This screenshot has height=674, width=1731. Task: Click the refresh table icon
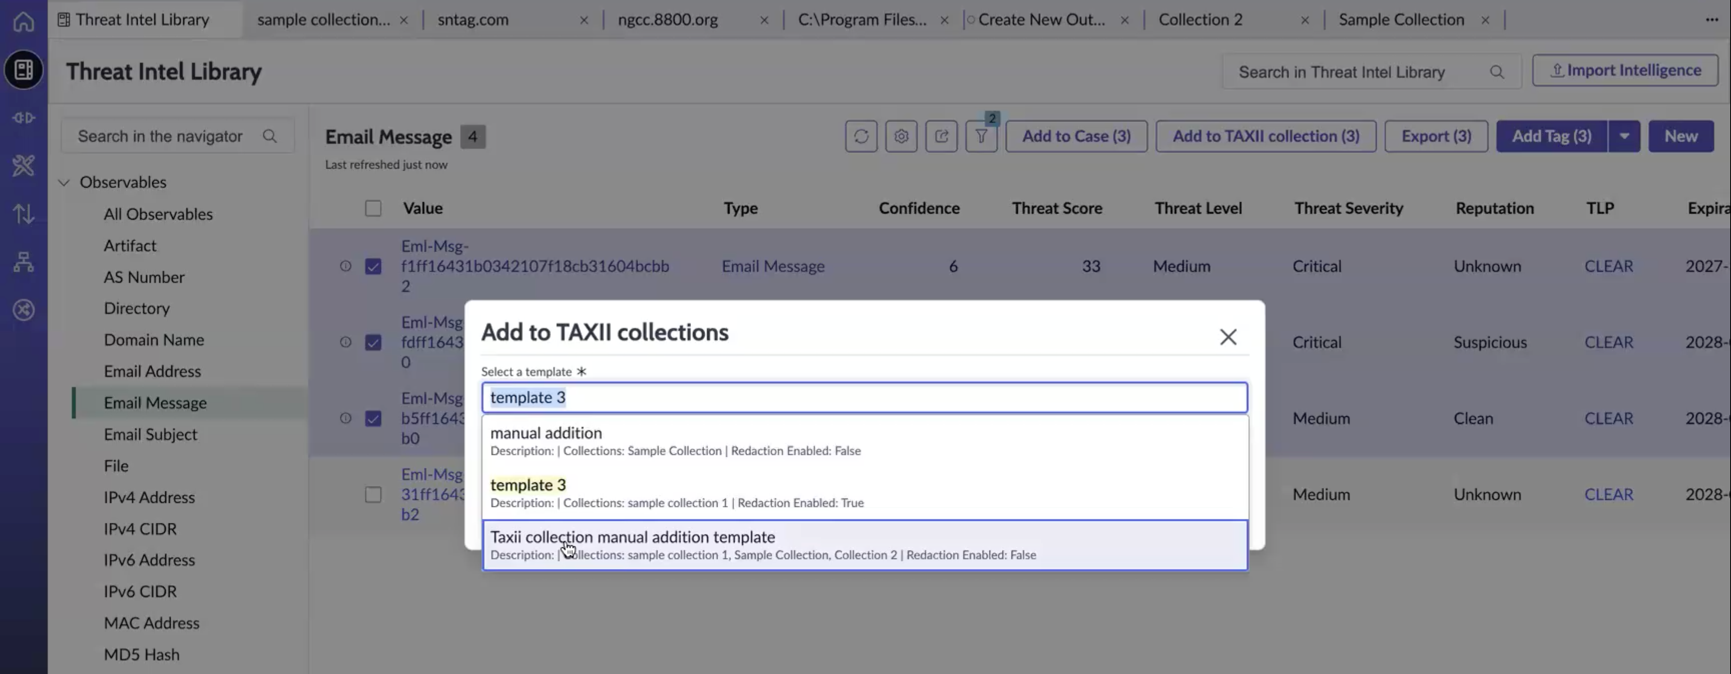(861, 136)
